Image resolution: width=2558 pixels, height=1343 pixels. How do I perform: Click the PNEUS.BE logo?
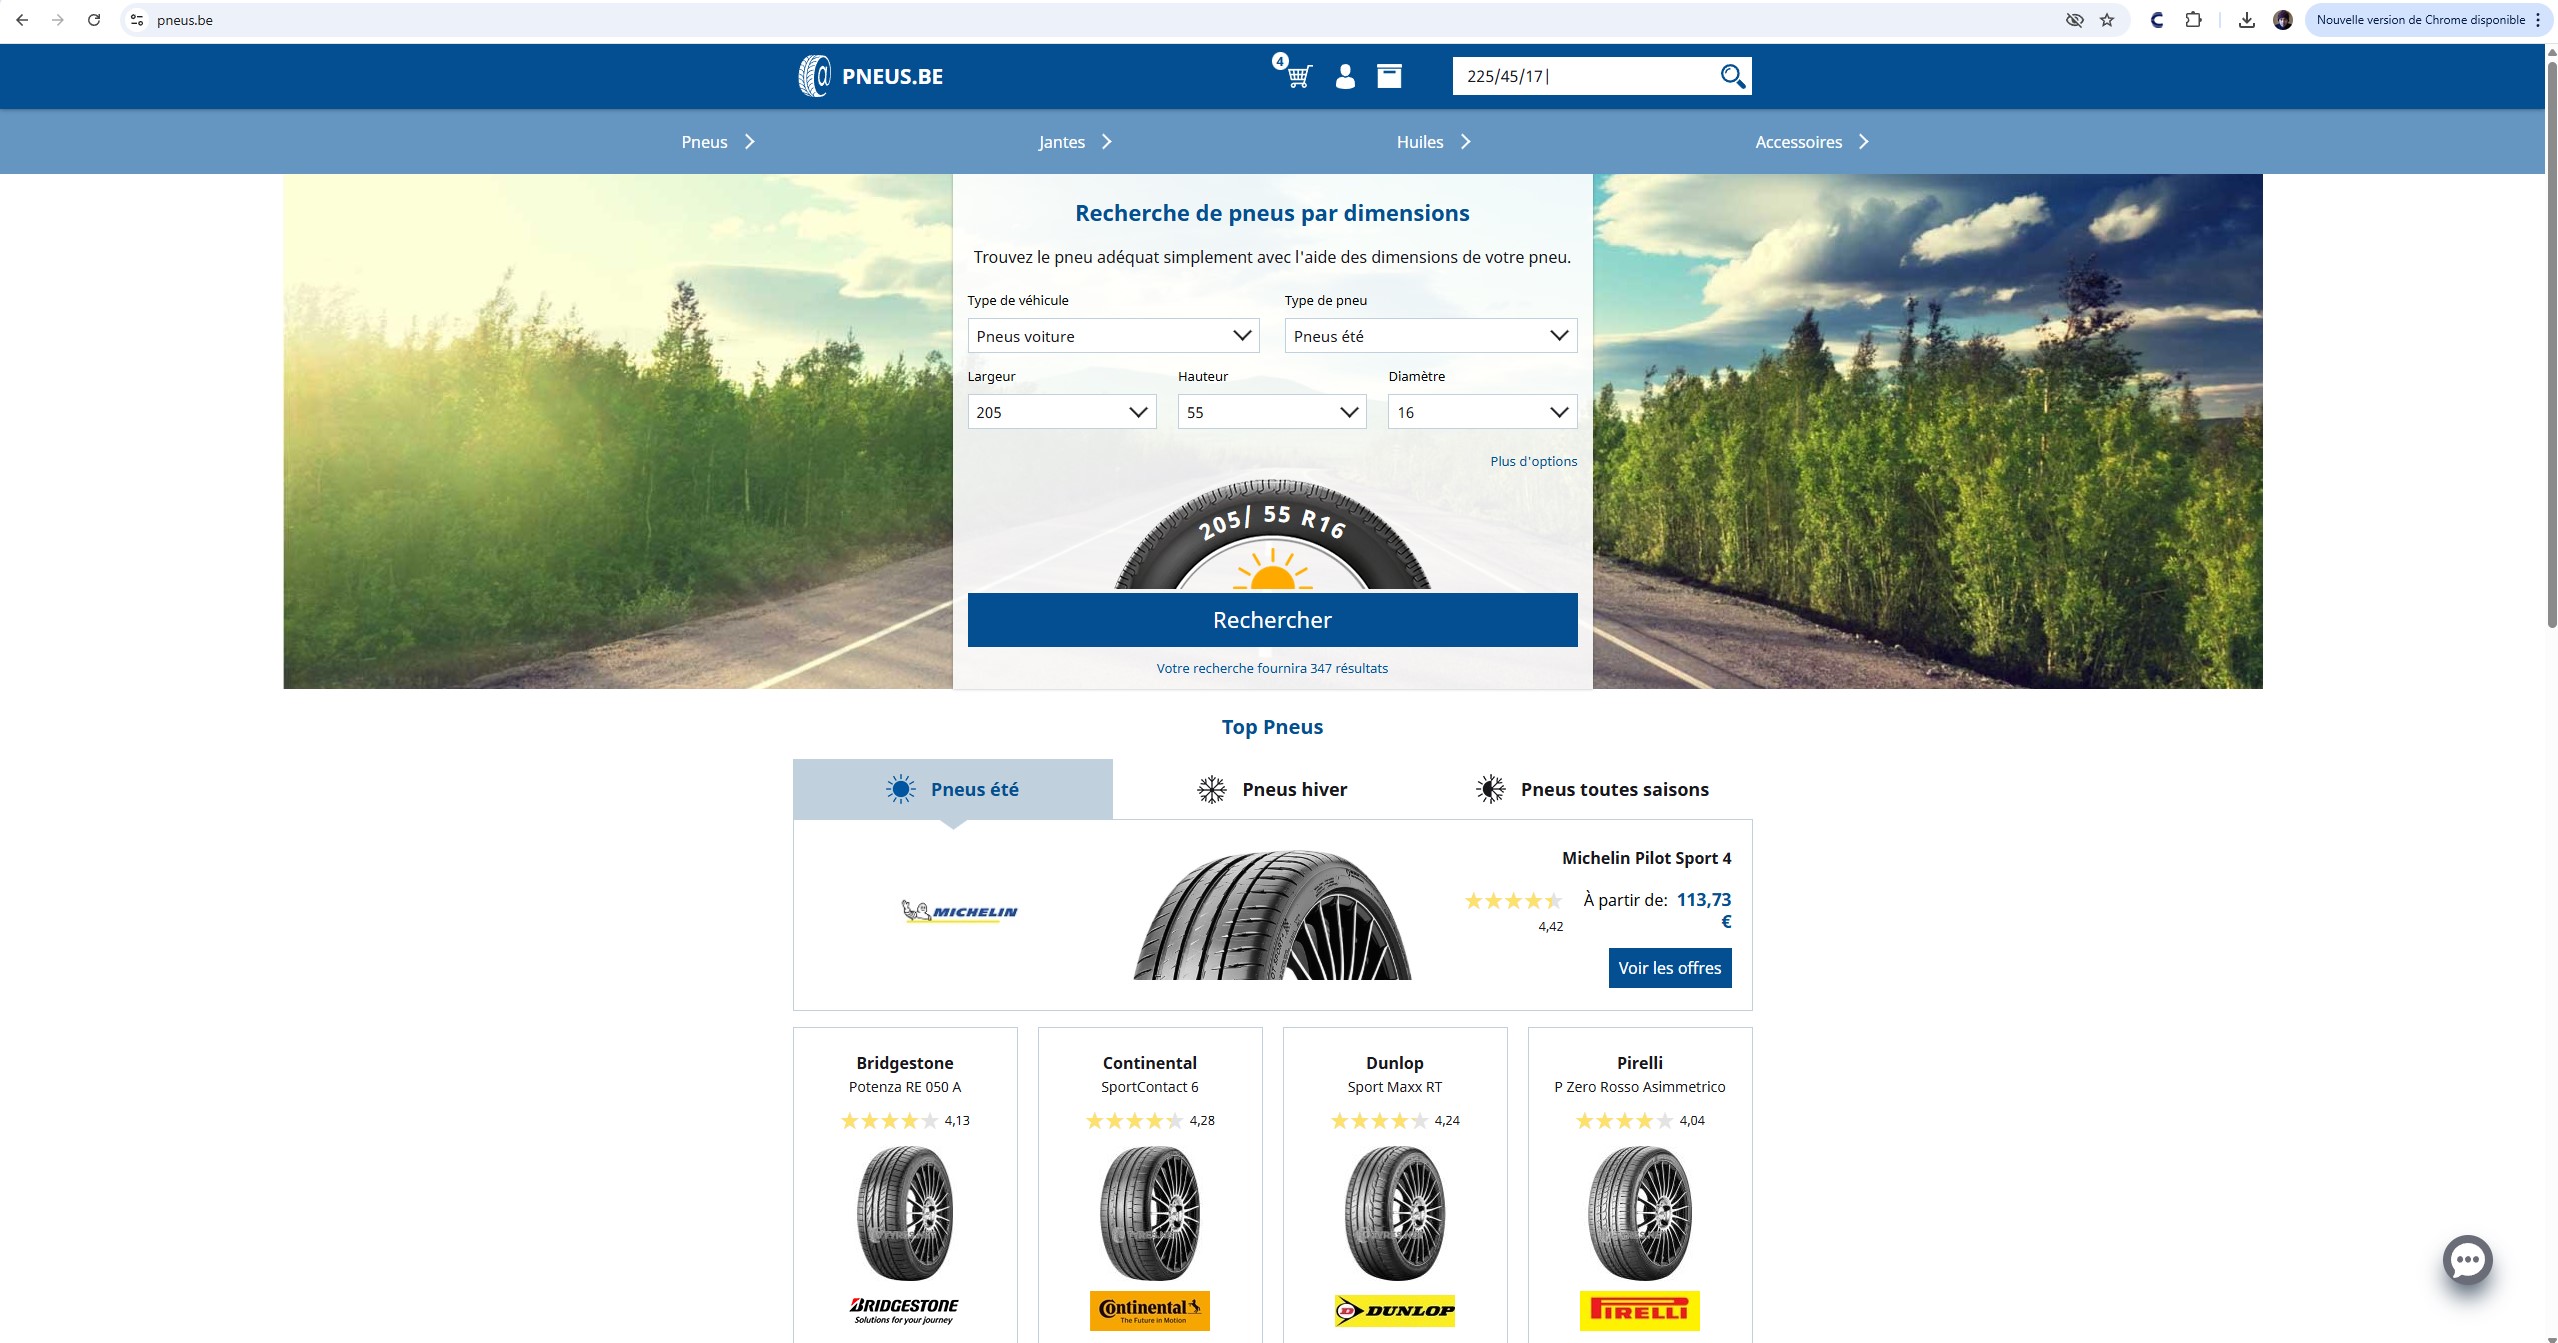click(870, 76)
